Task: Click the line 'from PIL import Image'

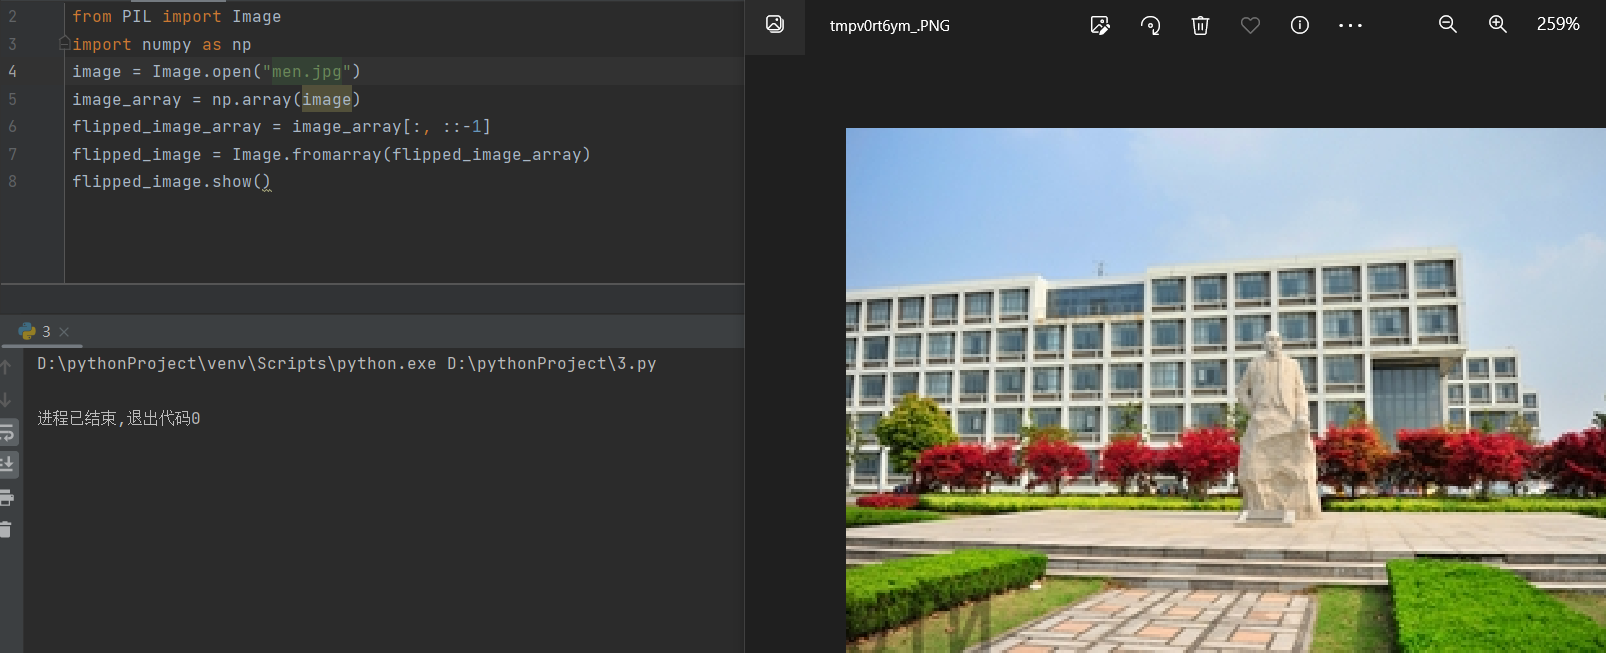Action: [x=176, y=16]
